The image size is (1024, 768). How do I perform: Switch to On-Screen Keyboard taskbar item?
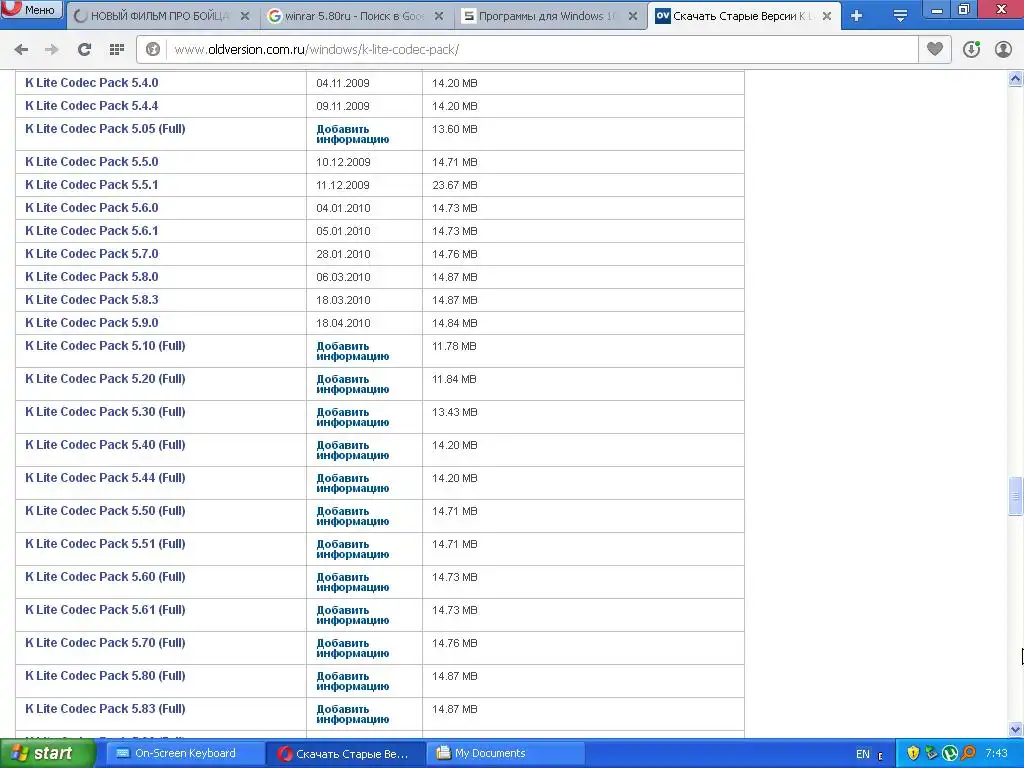point(183,754)
